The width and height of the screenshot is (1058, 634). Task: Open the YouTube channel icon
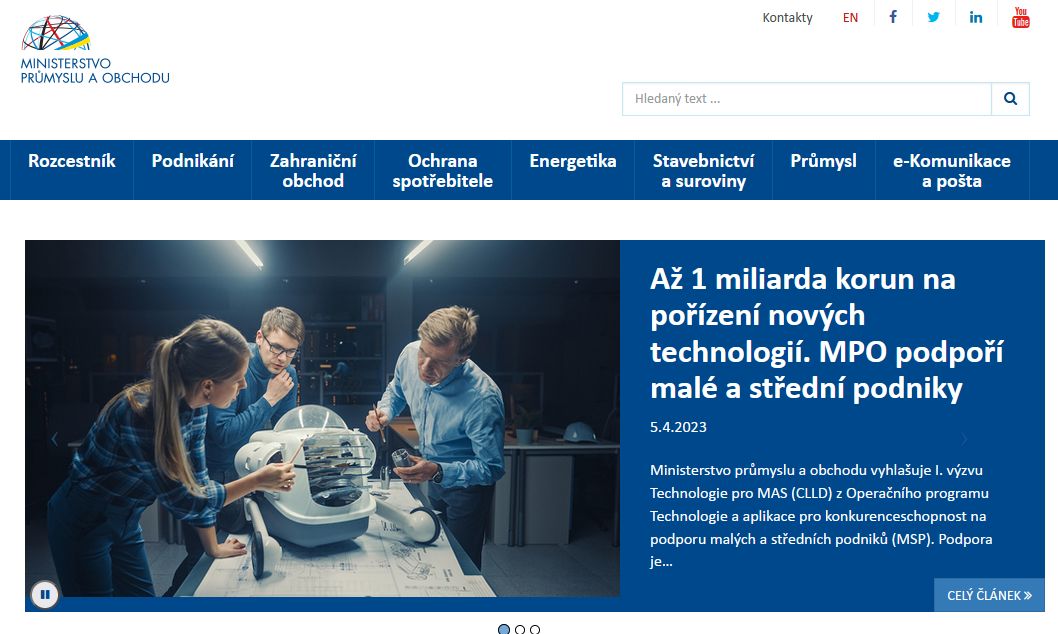tap(1020, 17)
